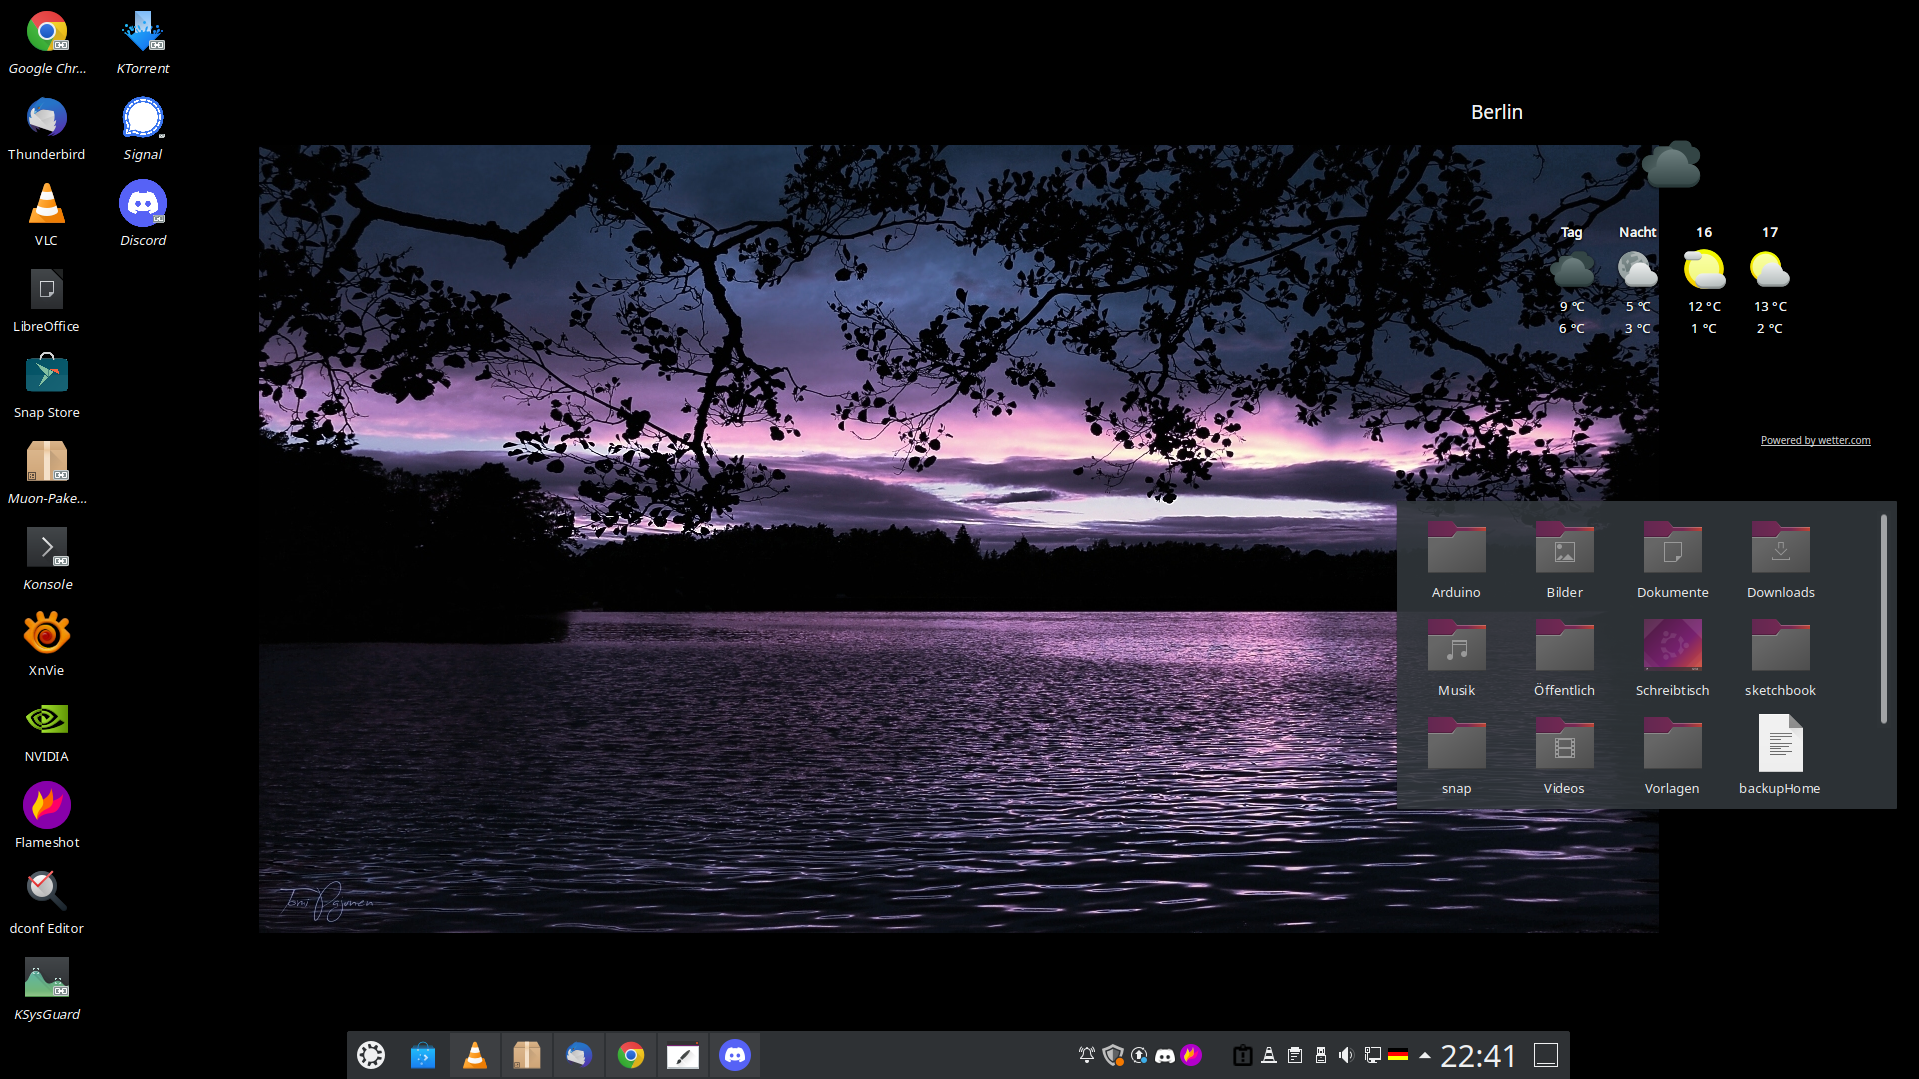Click the German keyboard layout flag
The height and width of the screenshot is (1079, 1919).
(1398, 1055)
